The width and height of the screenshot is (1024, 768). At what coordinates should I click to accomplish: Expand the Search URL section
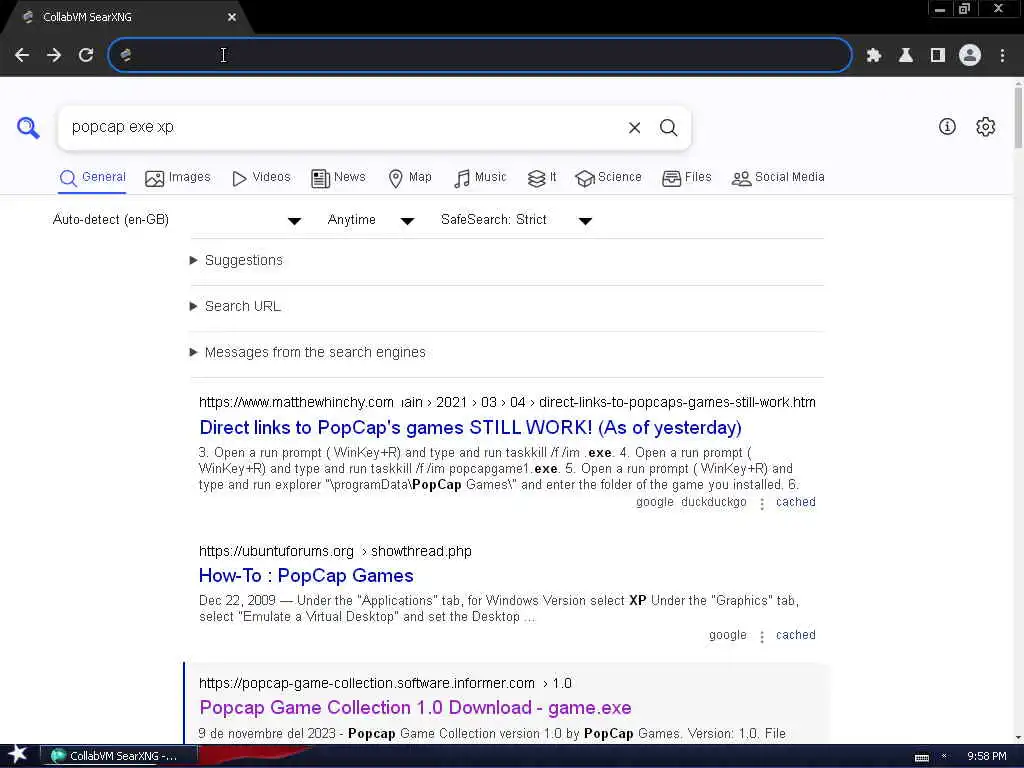point(235,306)
